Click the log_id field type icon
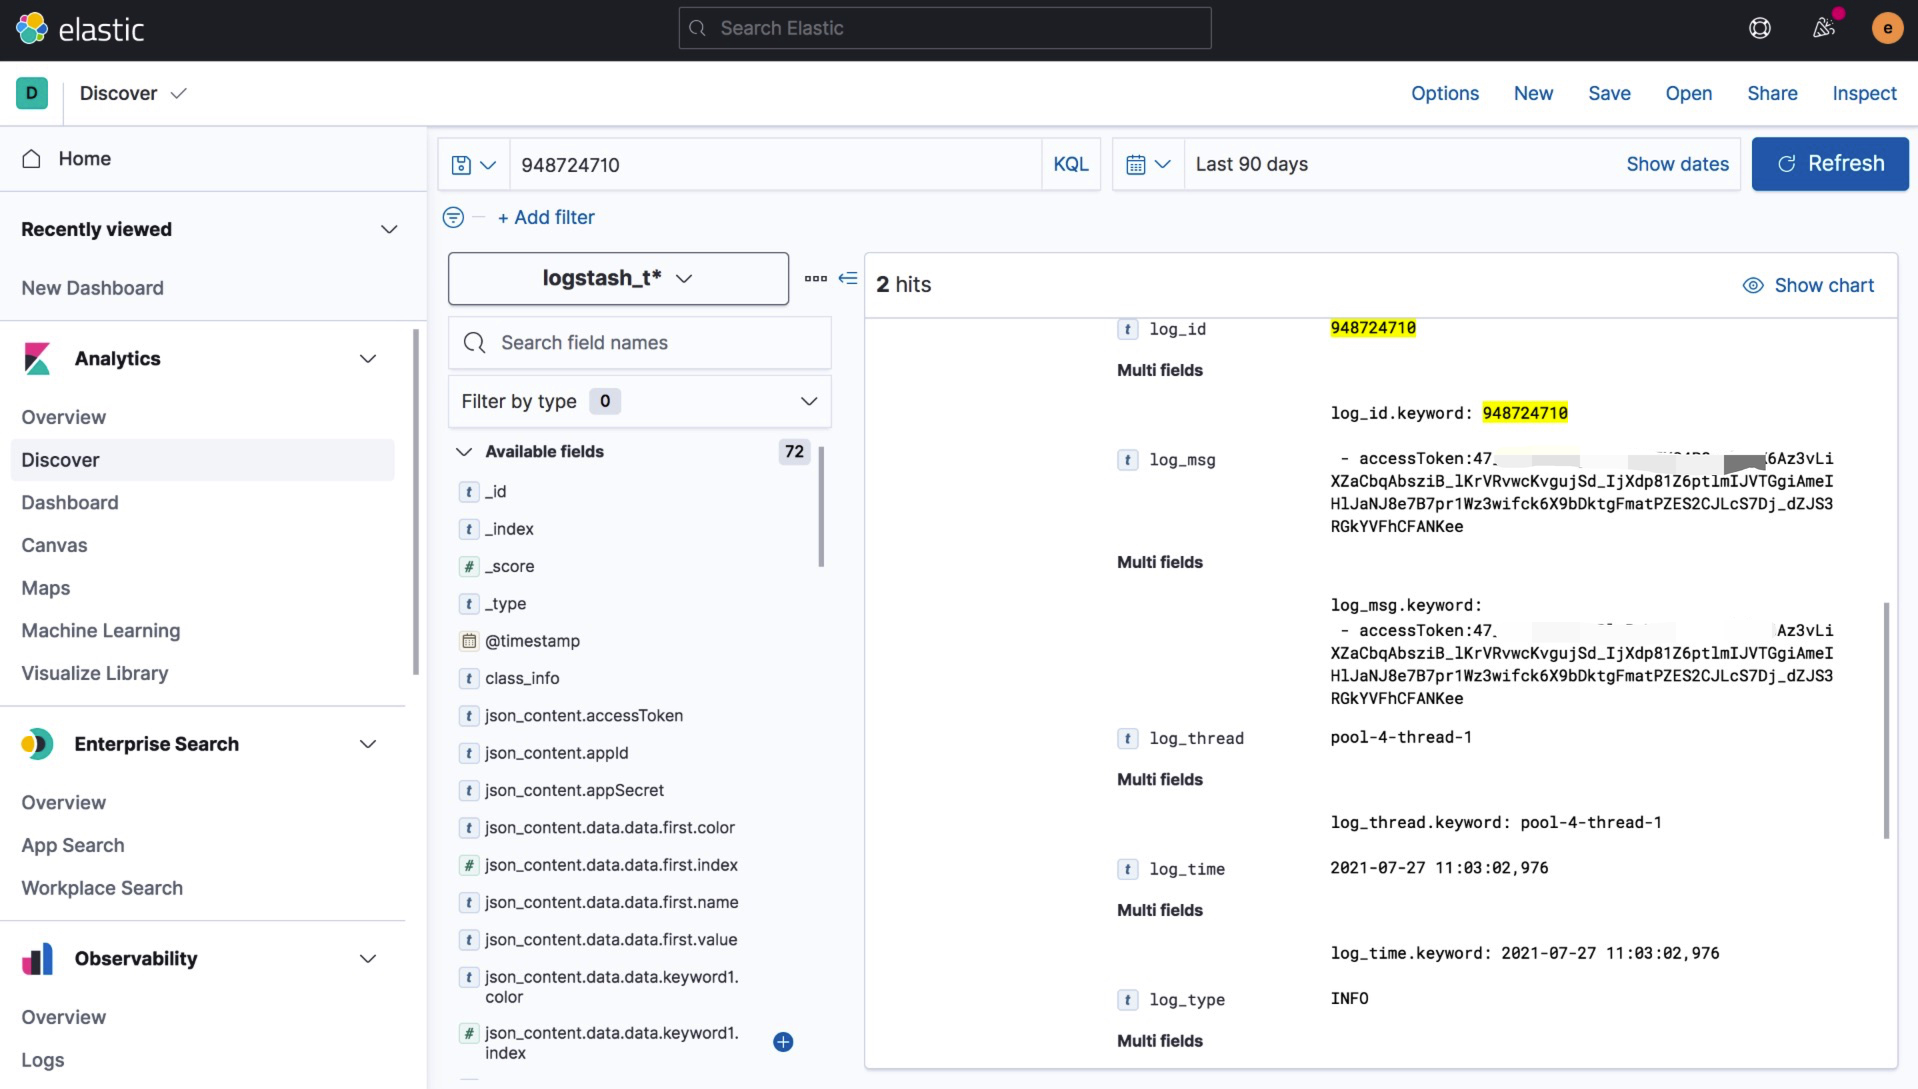Viewport: 1918px width, 1089px height. [x=1127, y=329]
